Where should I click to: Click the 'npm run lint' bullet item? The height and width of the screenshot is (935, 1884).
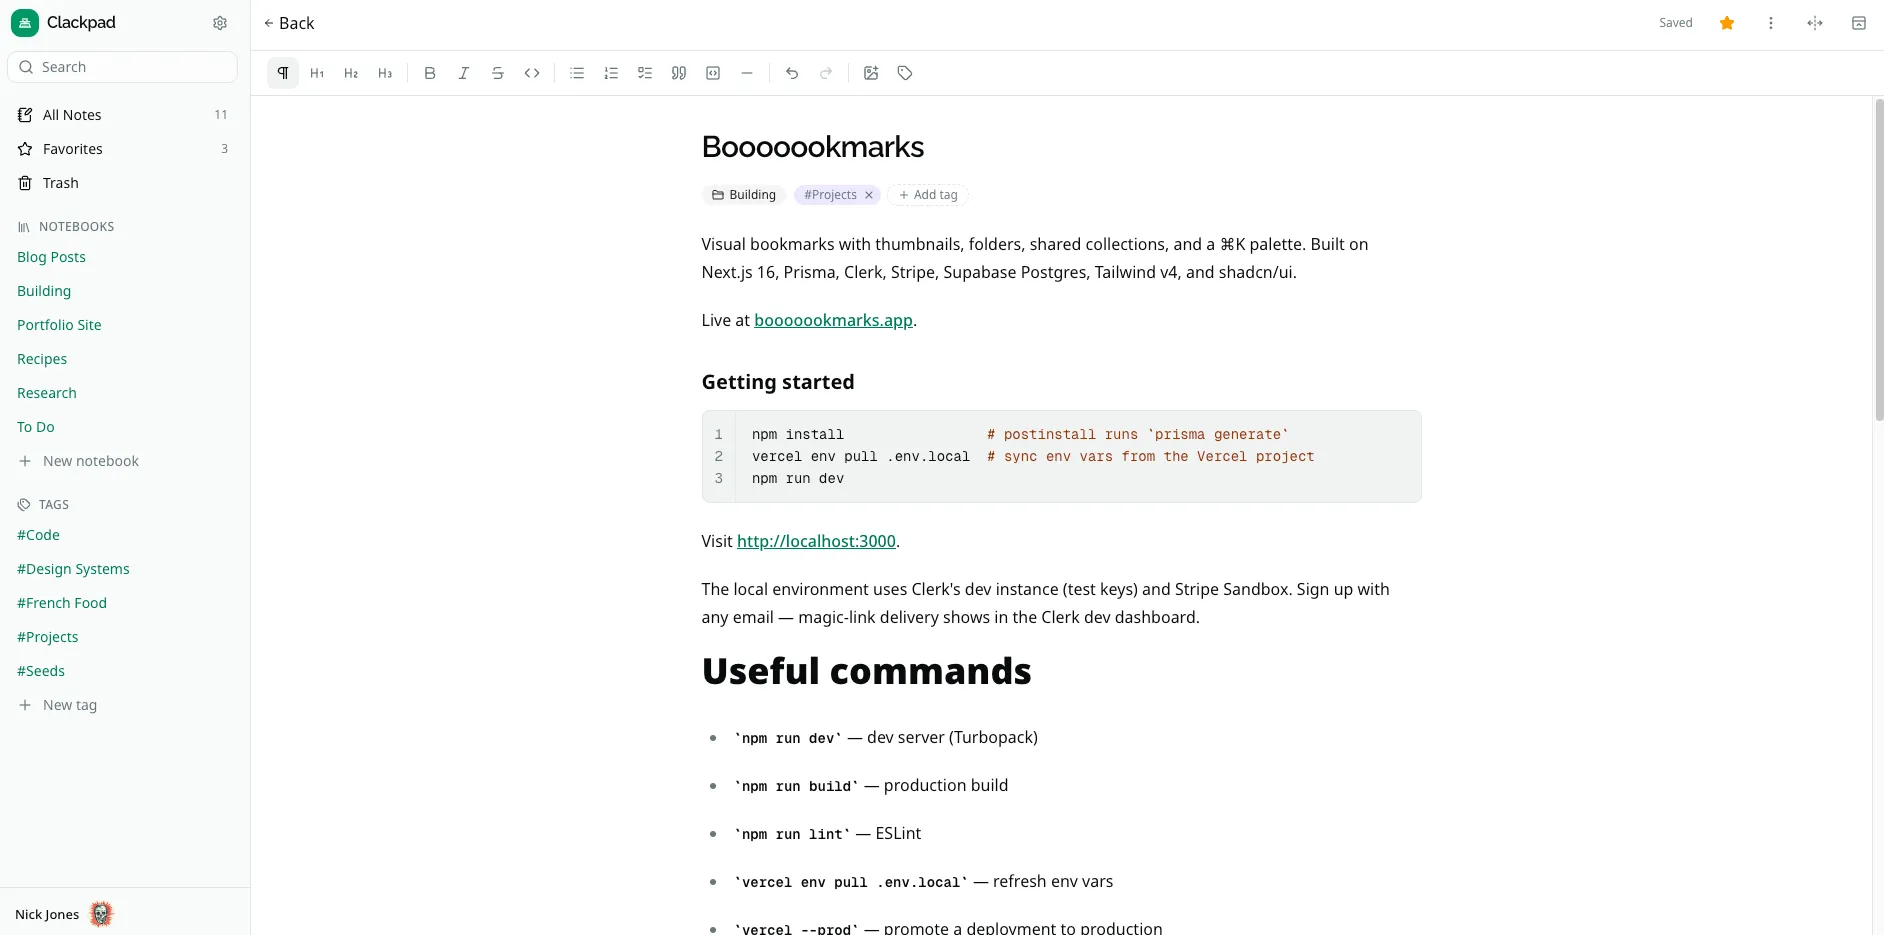(828, 834)
